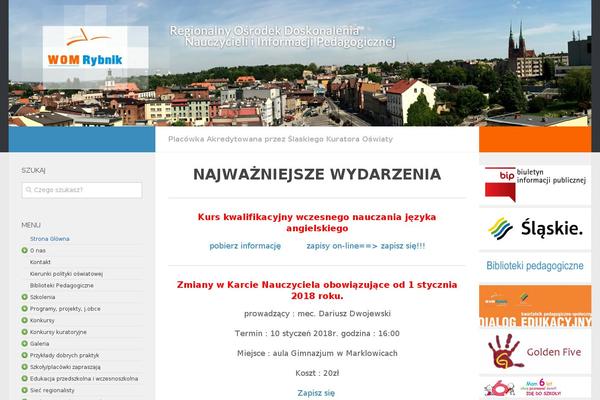Click 'Miejsce : aula Gimnazjum w Marklowicach'
This screenshot has width=600, height=400.
(317, 353)
